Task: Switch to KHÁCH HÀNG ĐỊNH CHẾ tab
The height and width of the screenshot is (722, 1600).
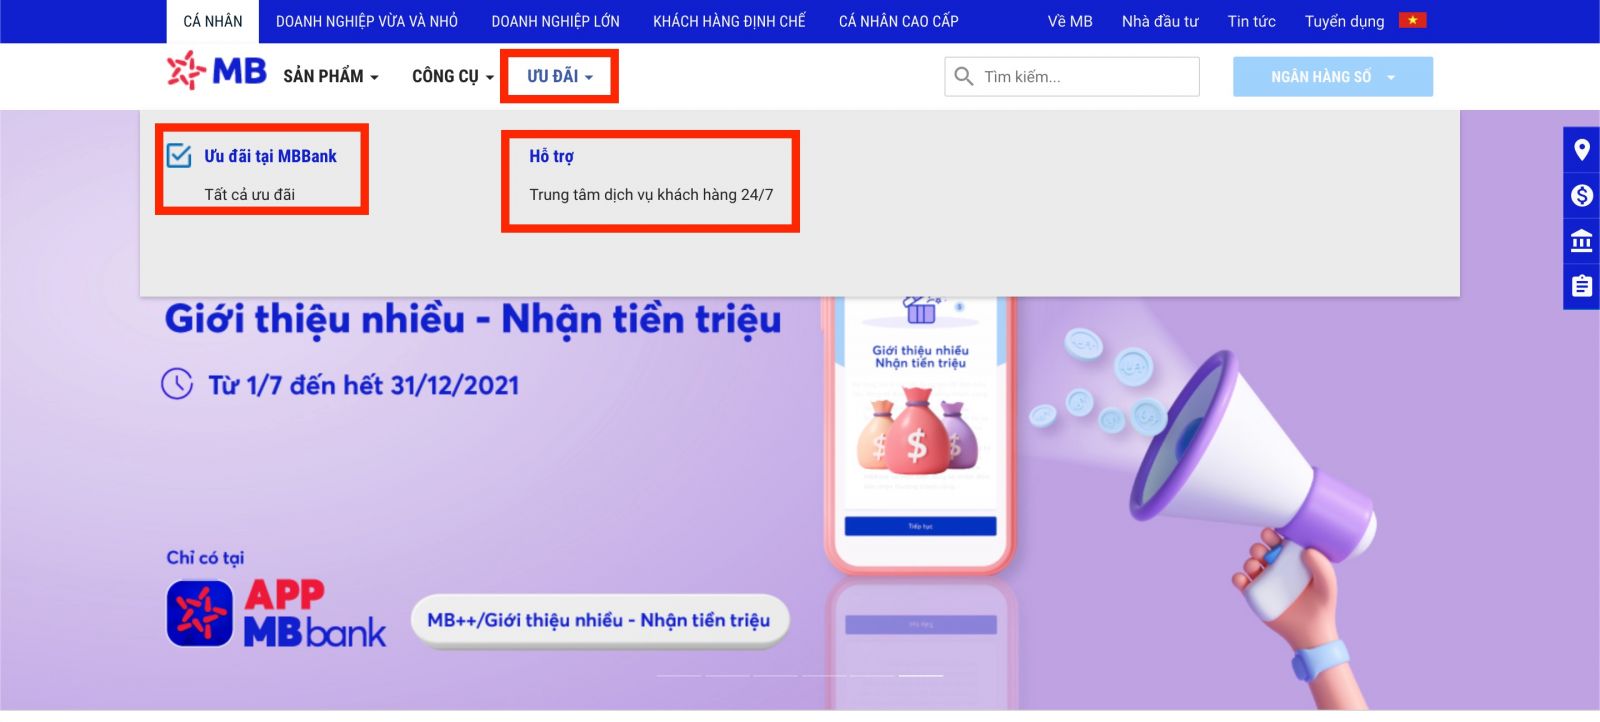Action: pos(729,21)
